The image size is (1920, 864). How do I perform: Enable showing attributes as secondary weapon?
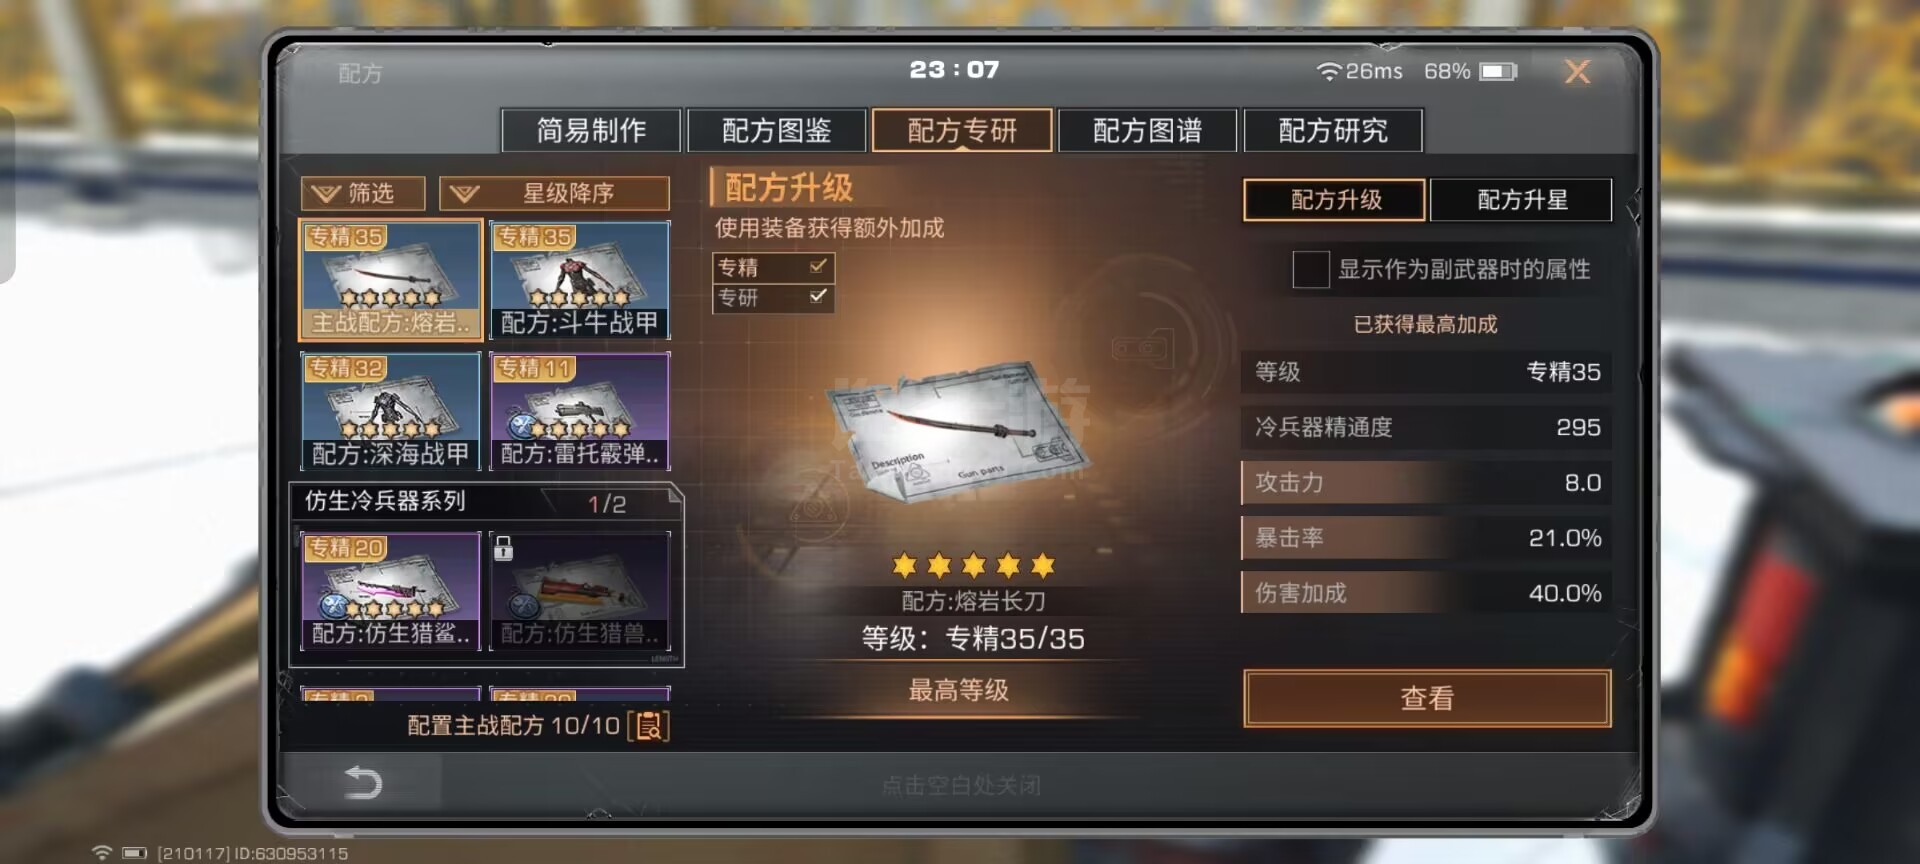click(x=1310, y=269)
